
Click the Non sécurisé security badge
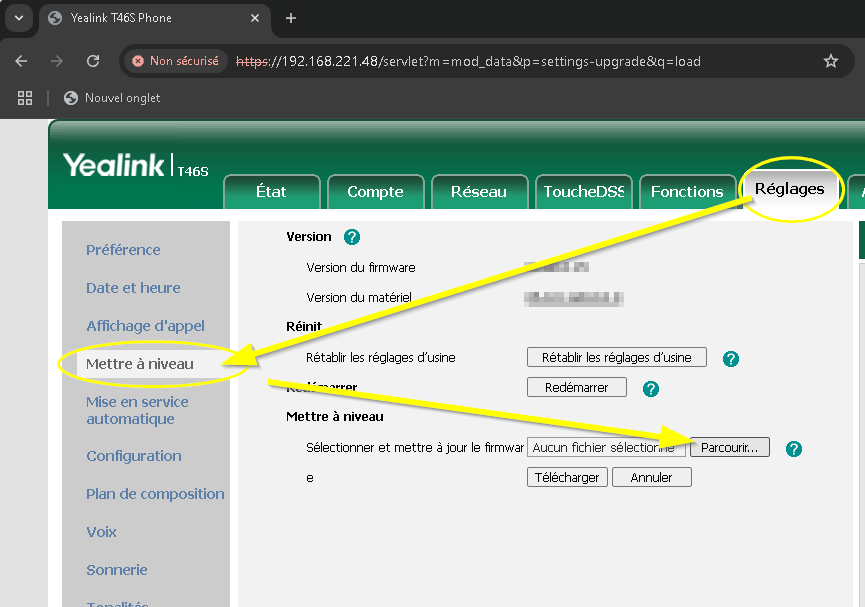[177, 61]
